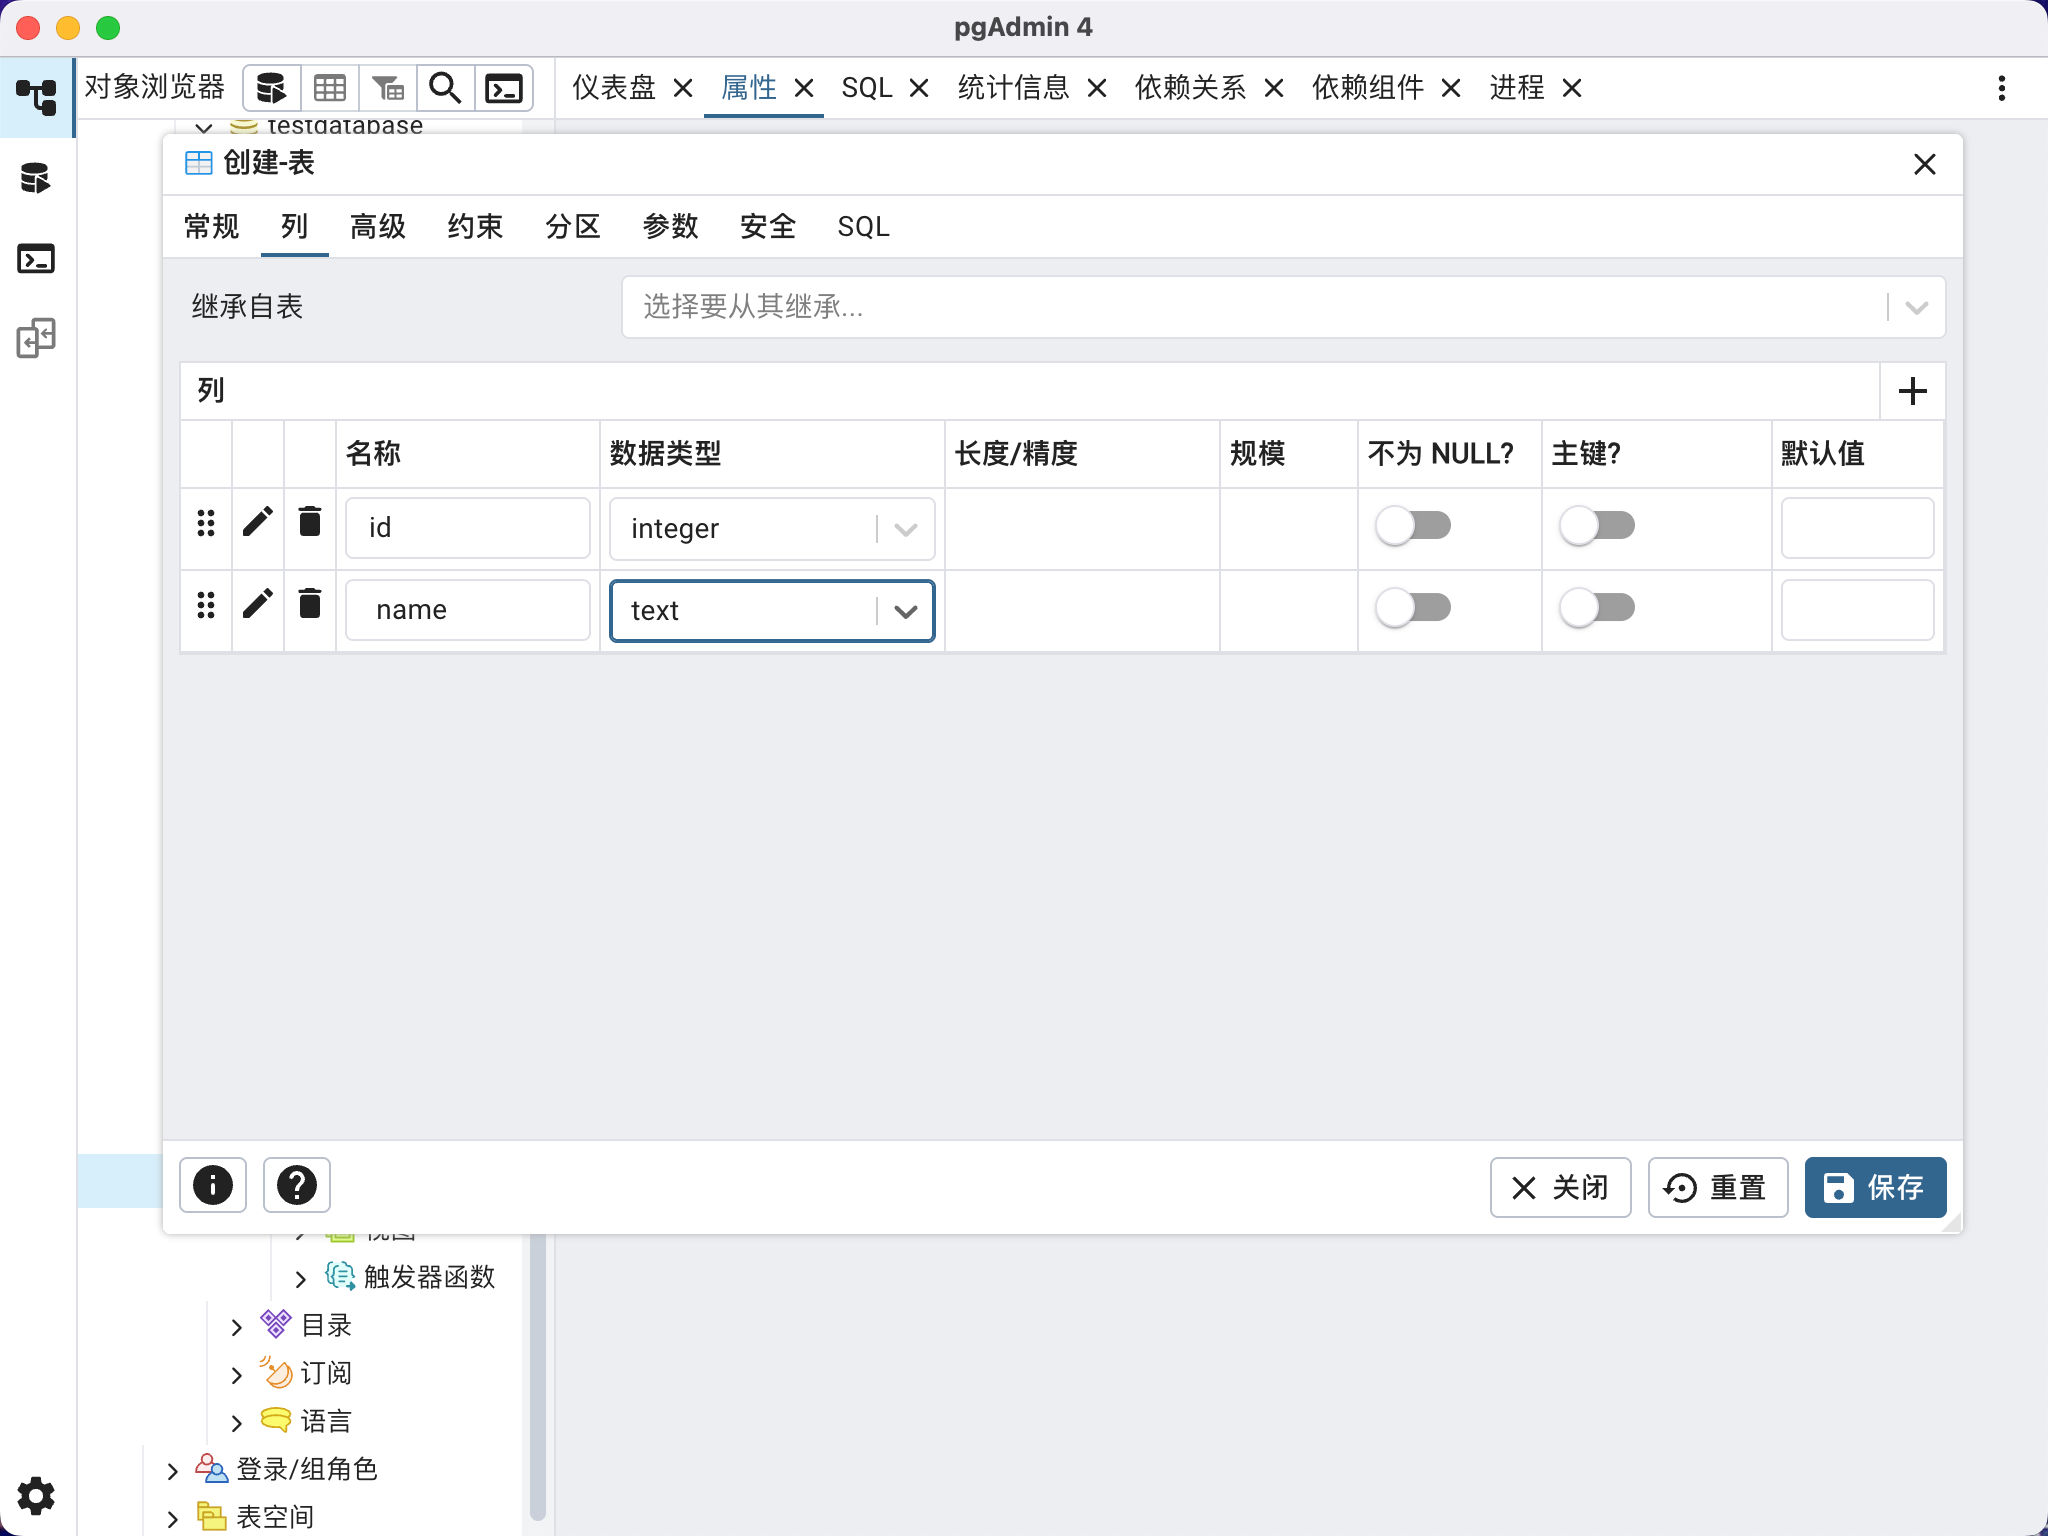Image resolution: width=2048 pixels, height=1536 pixels.
Task: Delete the name column using its trash icon
Action: click(309, 603)
